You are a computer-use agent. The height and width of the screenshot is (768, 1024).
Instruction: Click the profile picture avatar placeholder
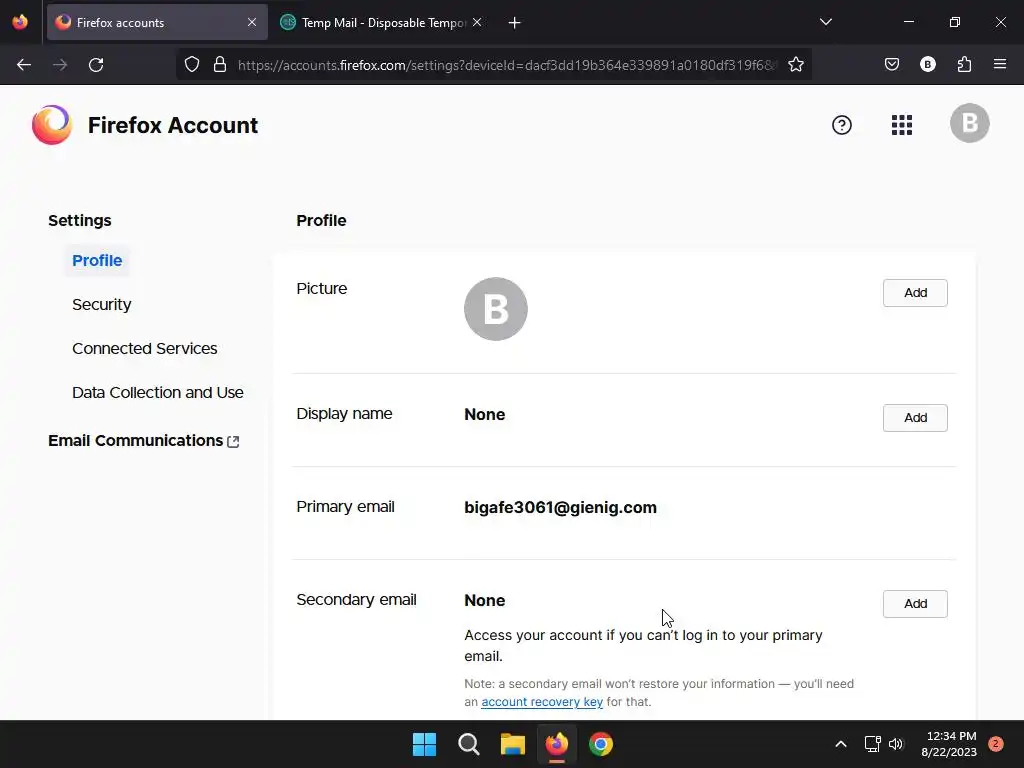click(496, 309)
